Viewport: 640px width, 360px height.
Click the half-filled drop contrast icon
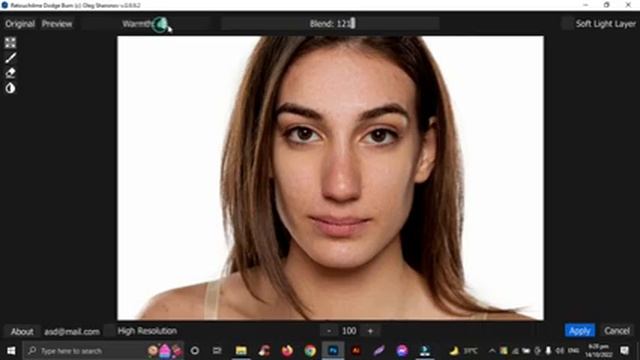(10, 88)
